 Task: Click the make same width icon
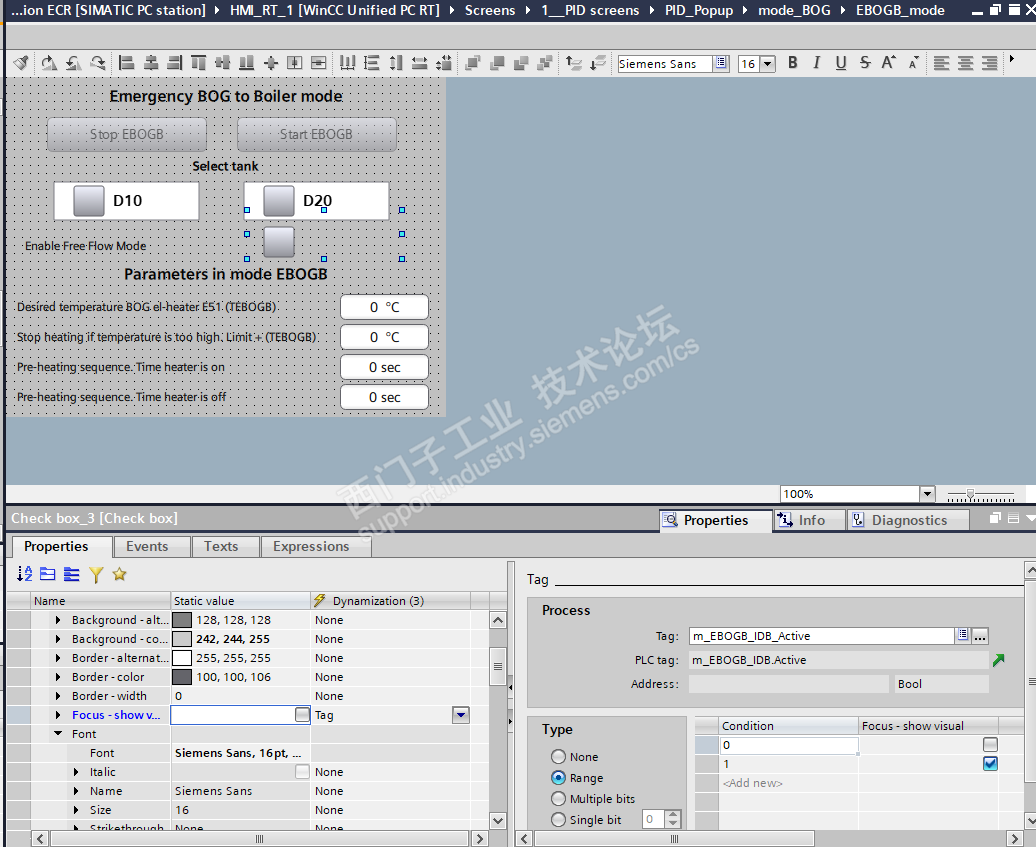pos(420,63)
